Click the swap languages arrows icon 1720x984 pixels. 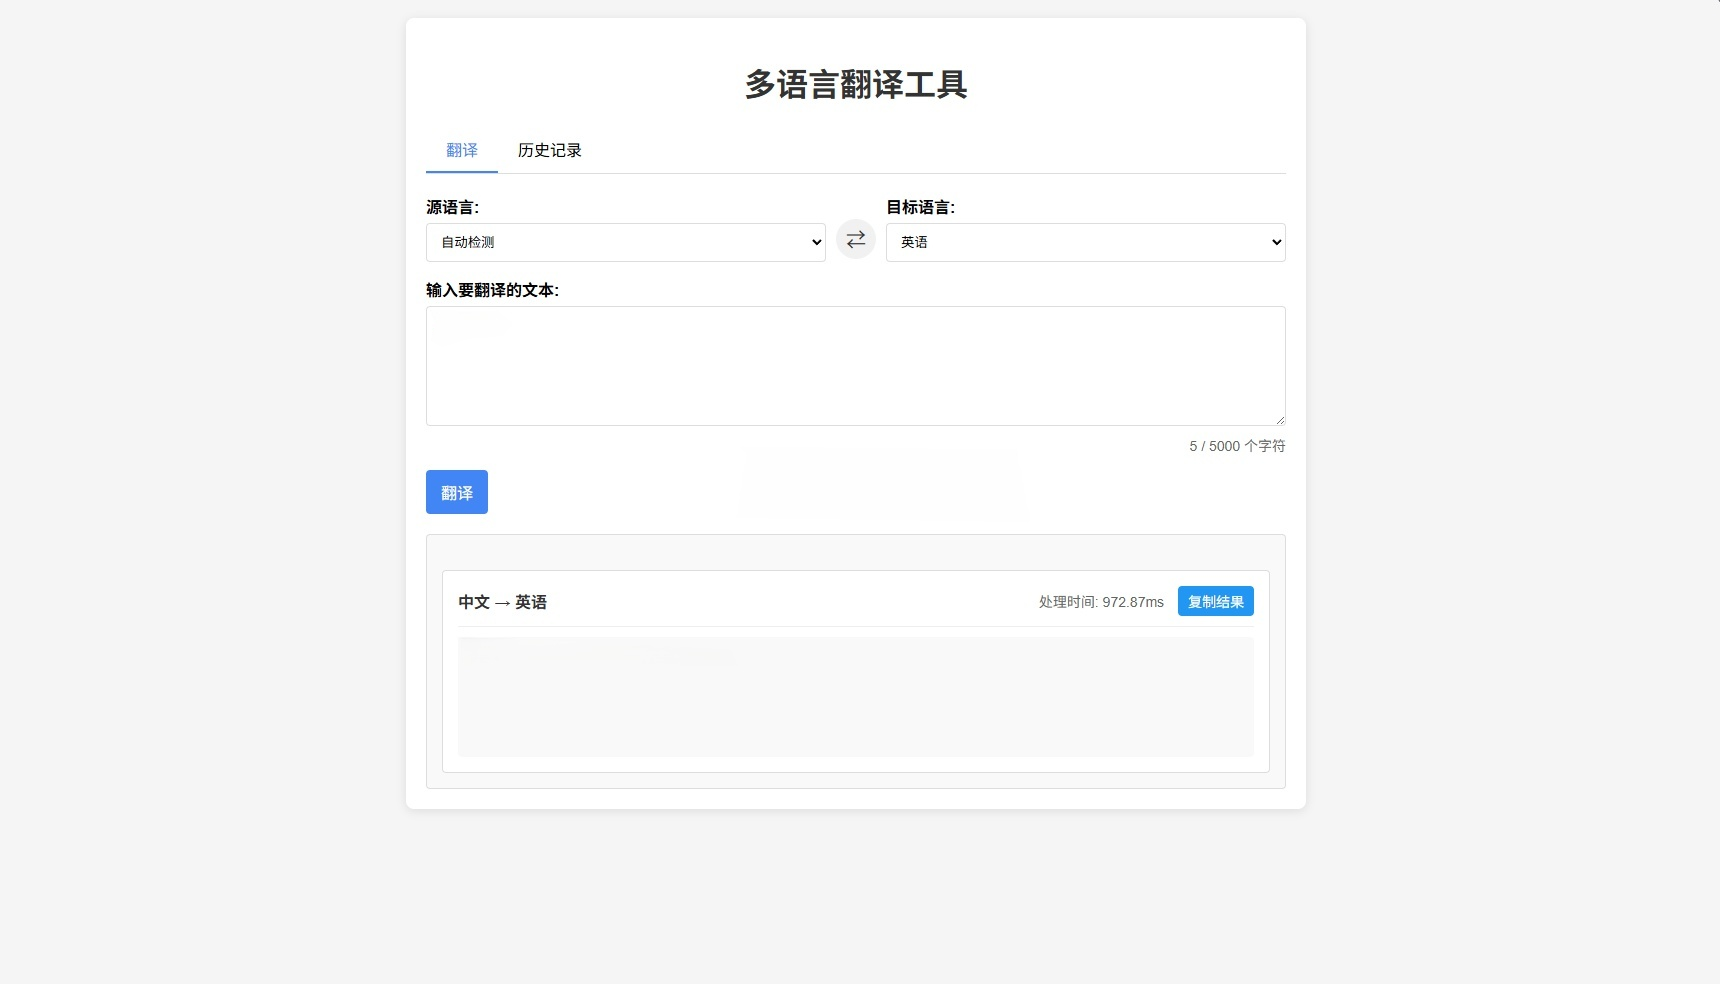[x=855, y=239]
